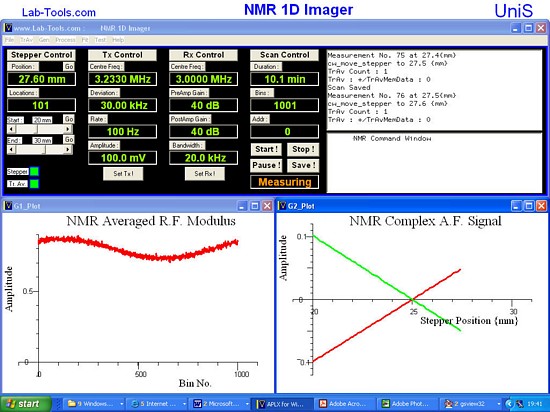Click inside the NMR Command Window
This screenshot has width=550, height=412.
click(434, 163)
